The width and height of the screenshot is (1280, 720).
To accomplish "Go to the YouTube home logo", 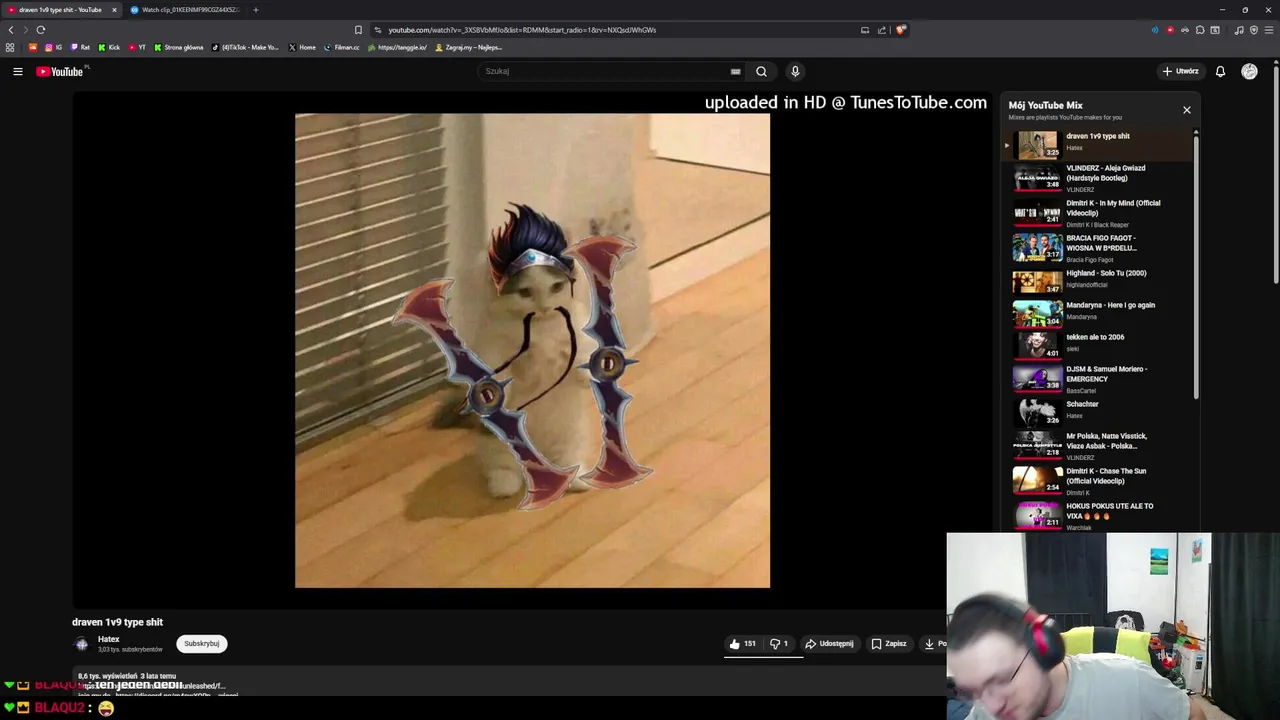I will point(60,71).
